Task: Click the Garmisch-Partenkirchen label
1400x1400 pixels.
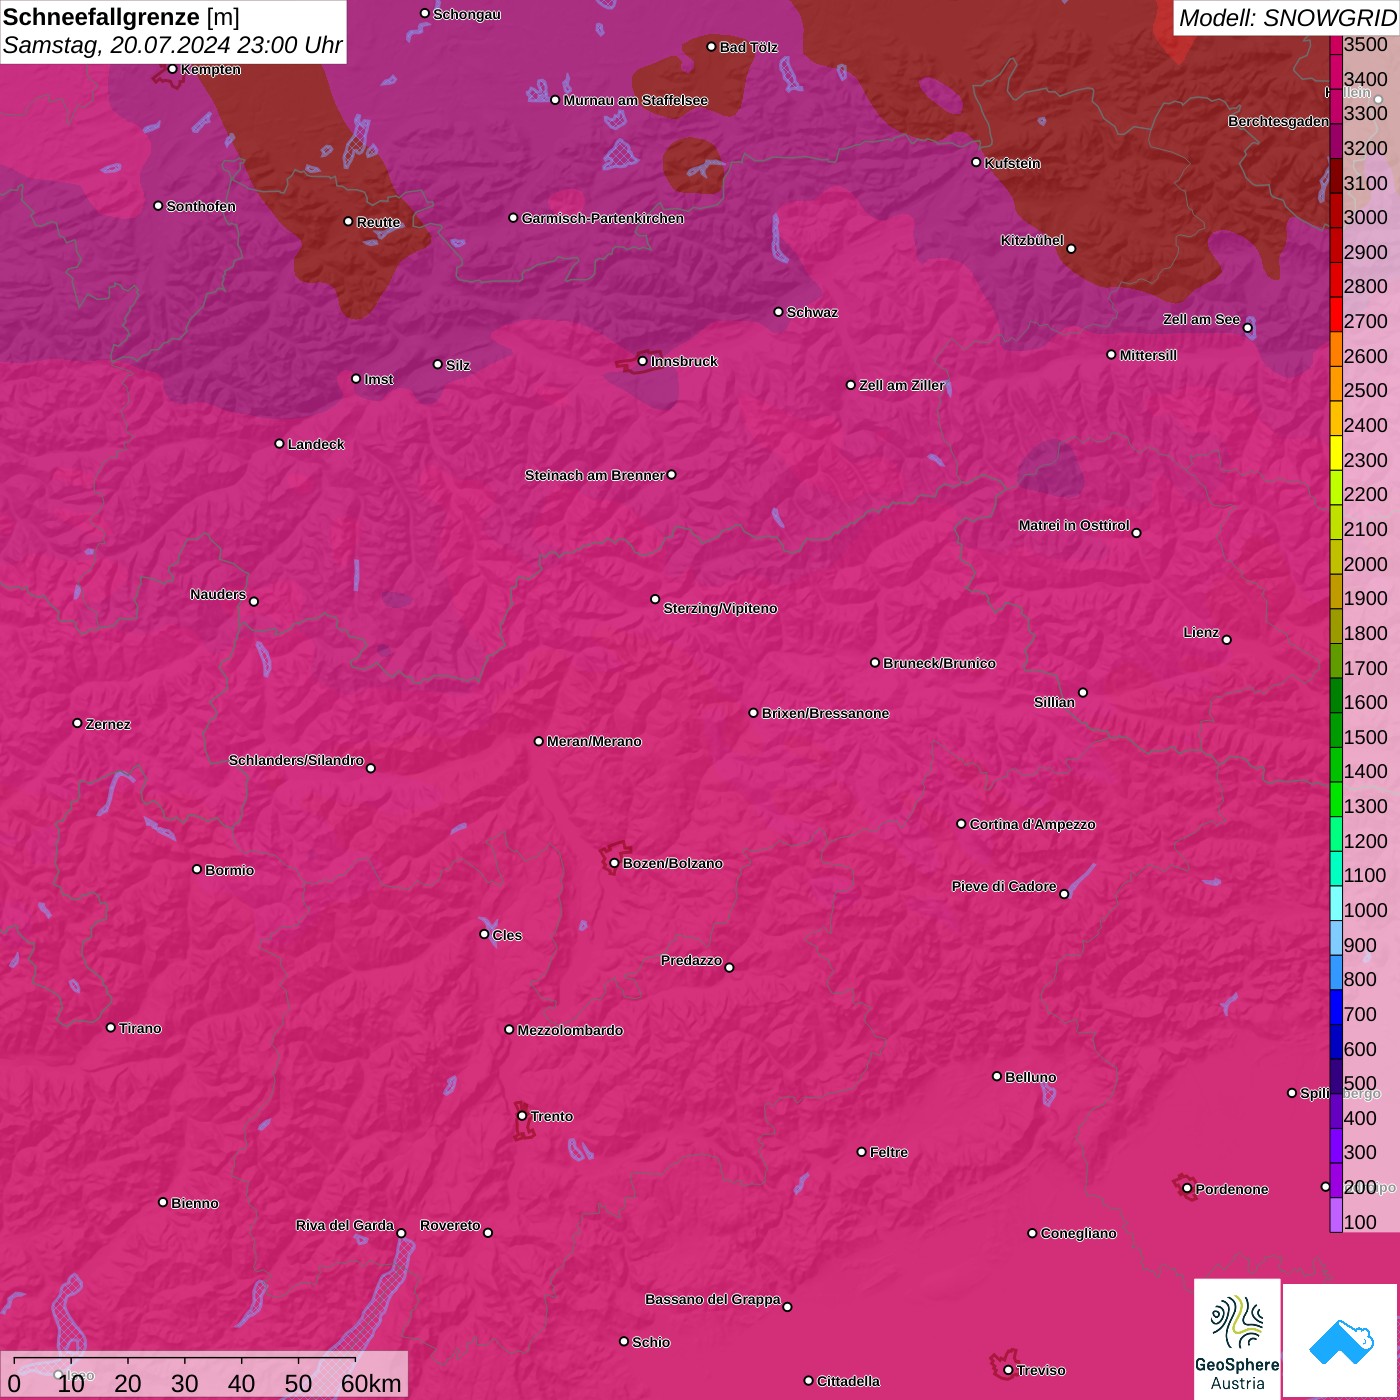Action: [x=603, y=218]
